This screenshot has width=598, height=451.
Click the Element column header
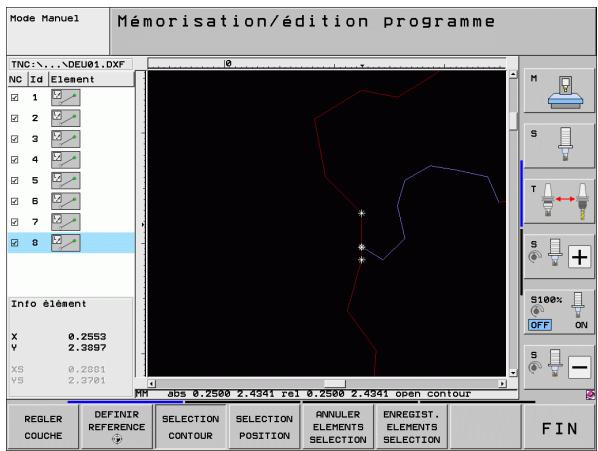(91, 79)
